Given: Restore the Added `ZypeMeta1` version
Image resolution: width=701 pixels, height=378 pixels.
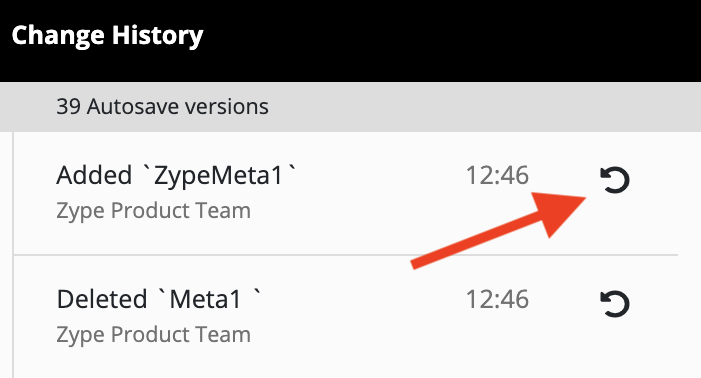Looking at the screenshot, I should coord(615,180).
